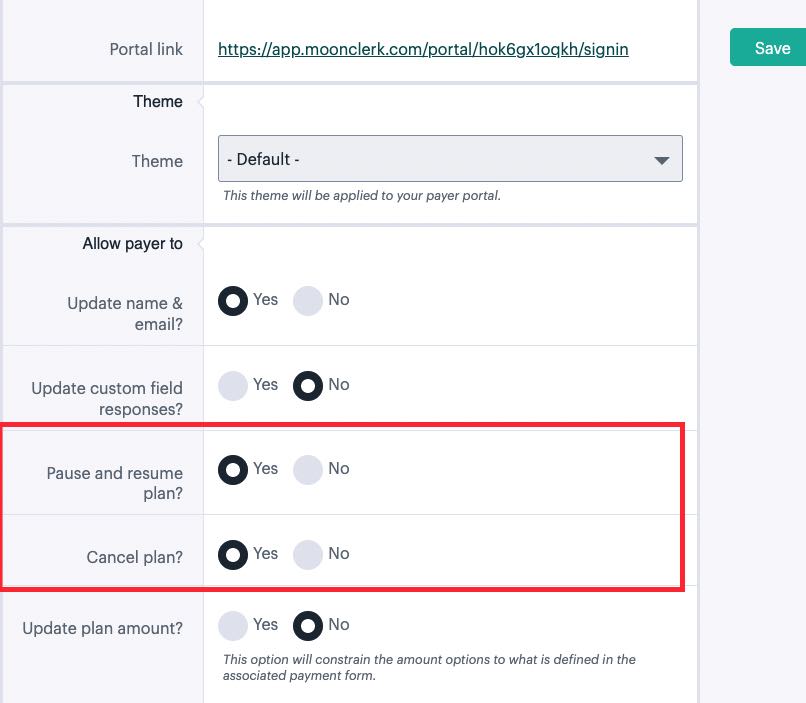806x703 pixels.
Task: Select Yes for Update plan amount
Action: (x=232, y=626)
